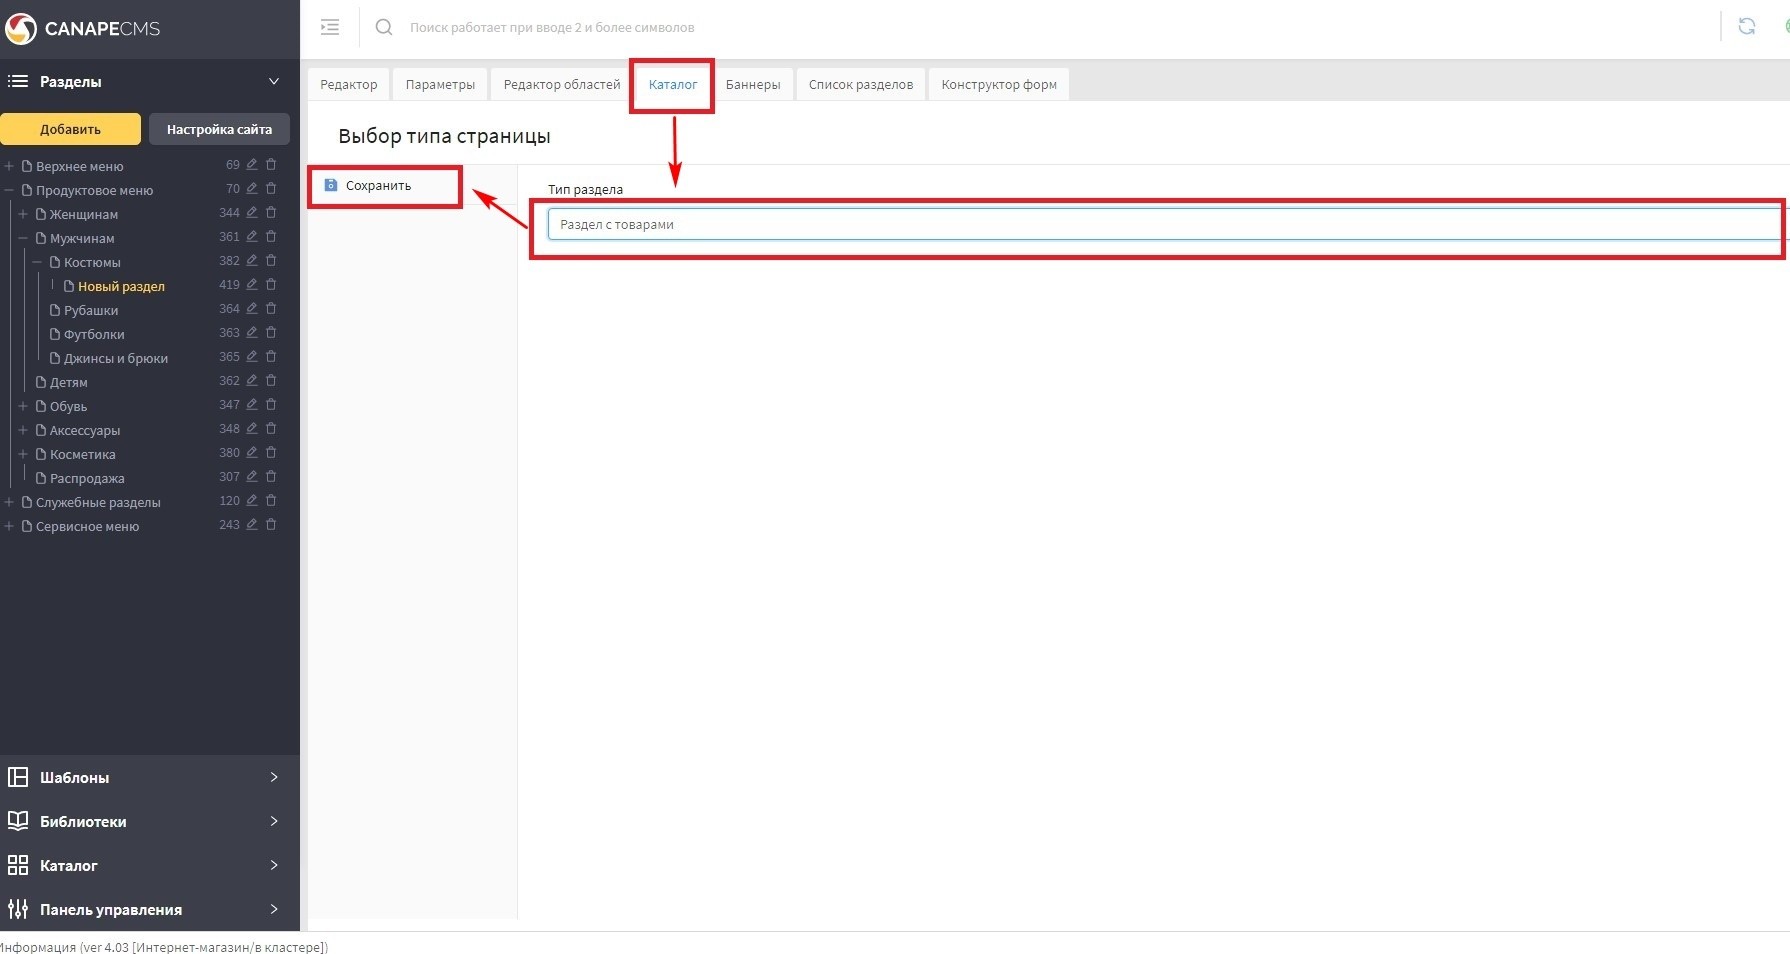Expand the Женщинам tree node
The width and height of the screenshot is (1790, 954).
click(23, 214)
